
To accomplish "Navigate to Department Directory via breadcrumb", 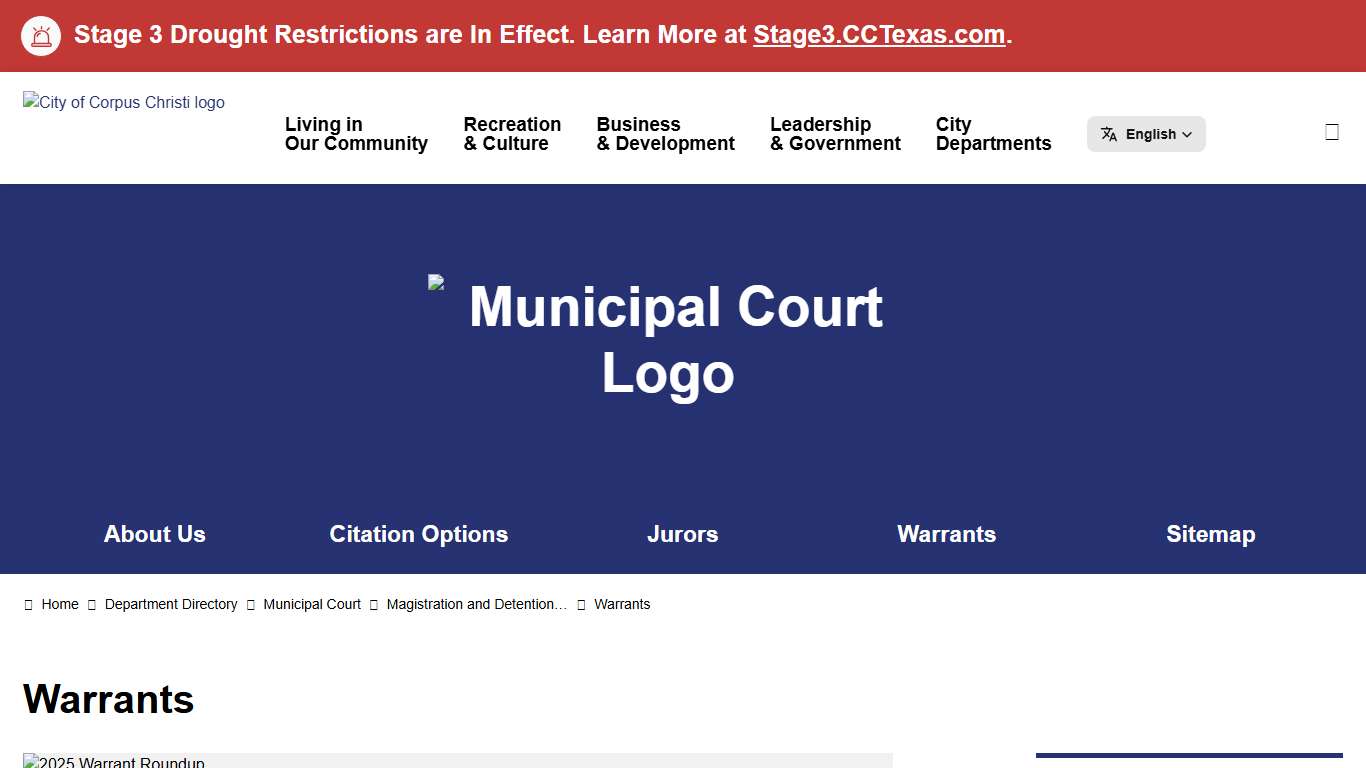I will [171, 604].
